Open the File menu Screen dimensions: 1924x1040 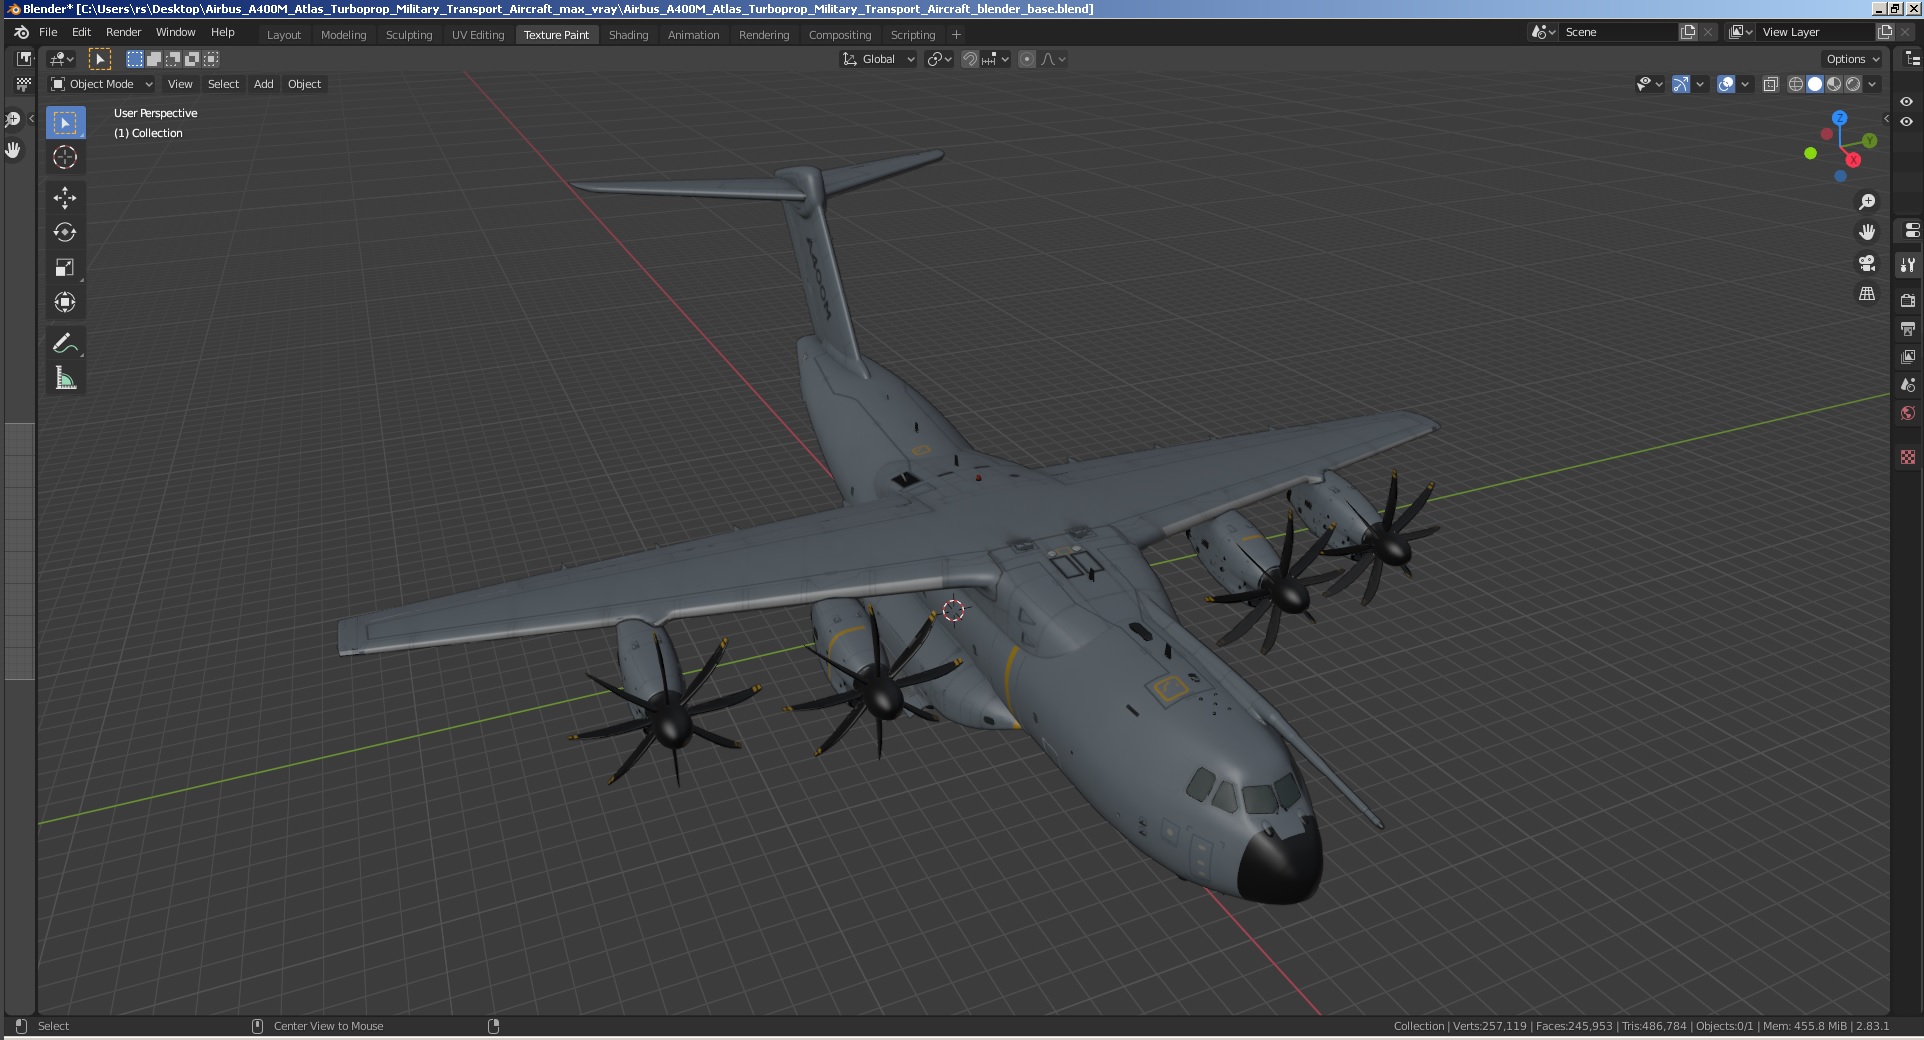pos(48,32)
